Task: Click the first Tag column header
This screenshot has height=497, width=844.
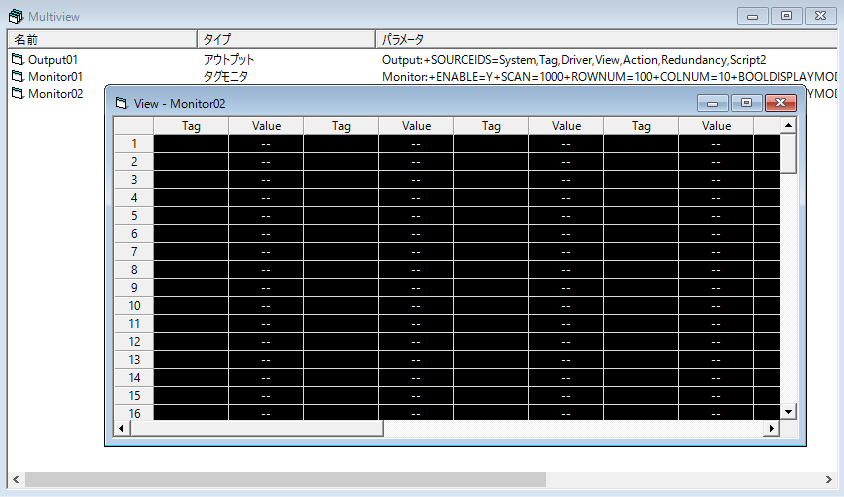Action: (x=191, y=126)
